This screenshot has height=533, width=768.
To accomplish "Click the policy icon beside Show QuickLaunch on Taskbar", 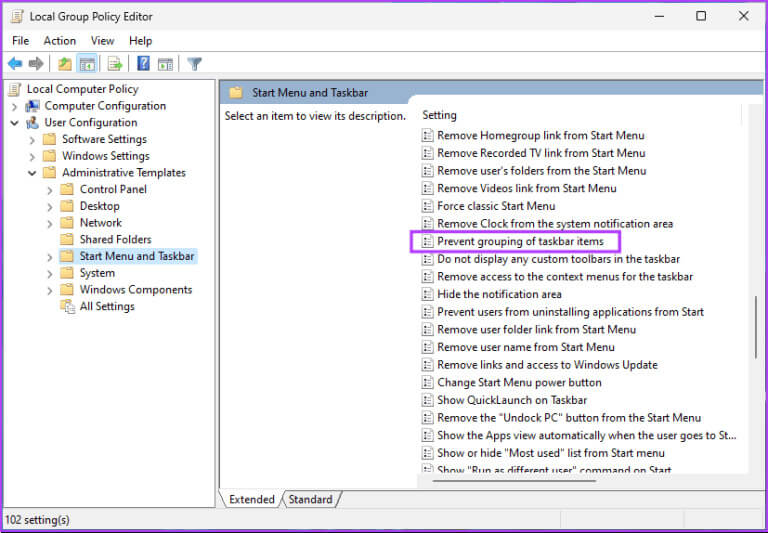I will tap(428, 400).
